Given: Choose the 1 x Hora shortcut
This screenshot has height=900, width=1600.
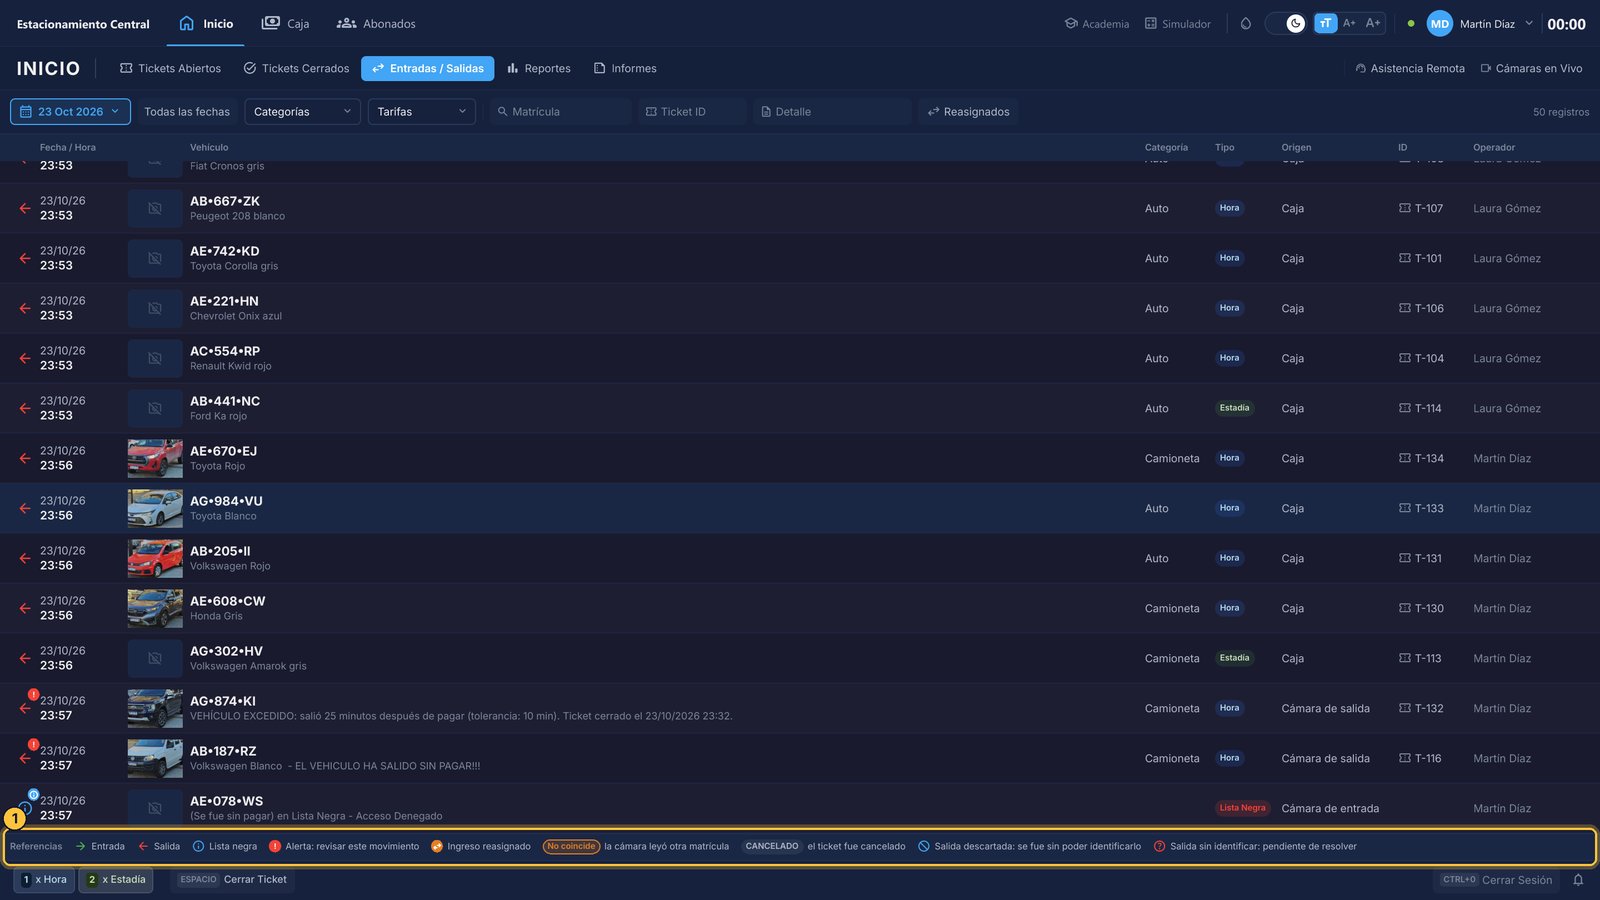Looking at the screenshot, I should click(x=44, y=880).
